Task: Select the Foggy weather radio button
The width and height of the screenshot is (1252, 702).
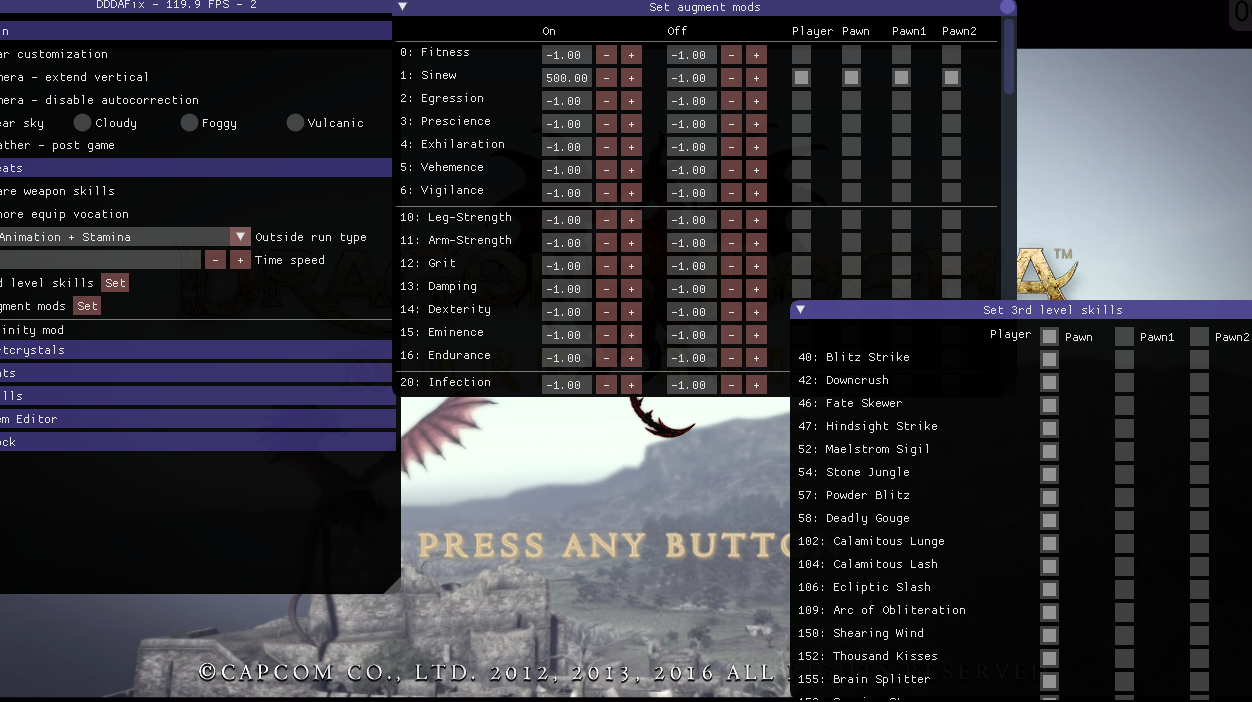Action: tap(190, 123)
